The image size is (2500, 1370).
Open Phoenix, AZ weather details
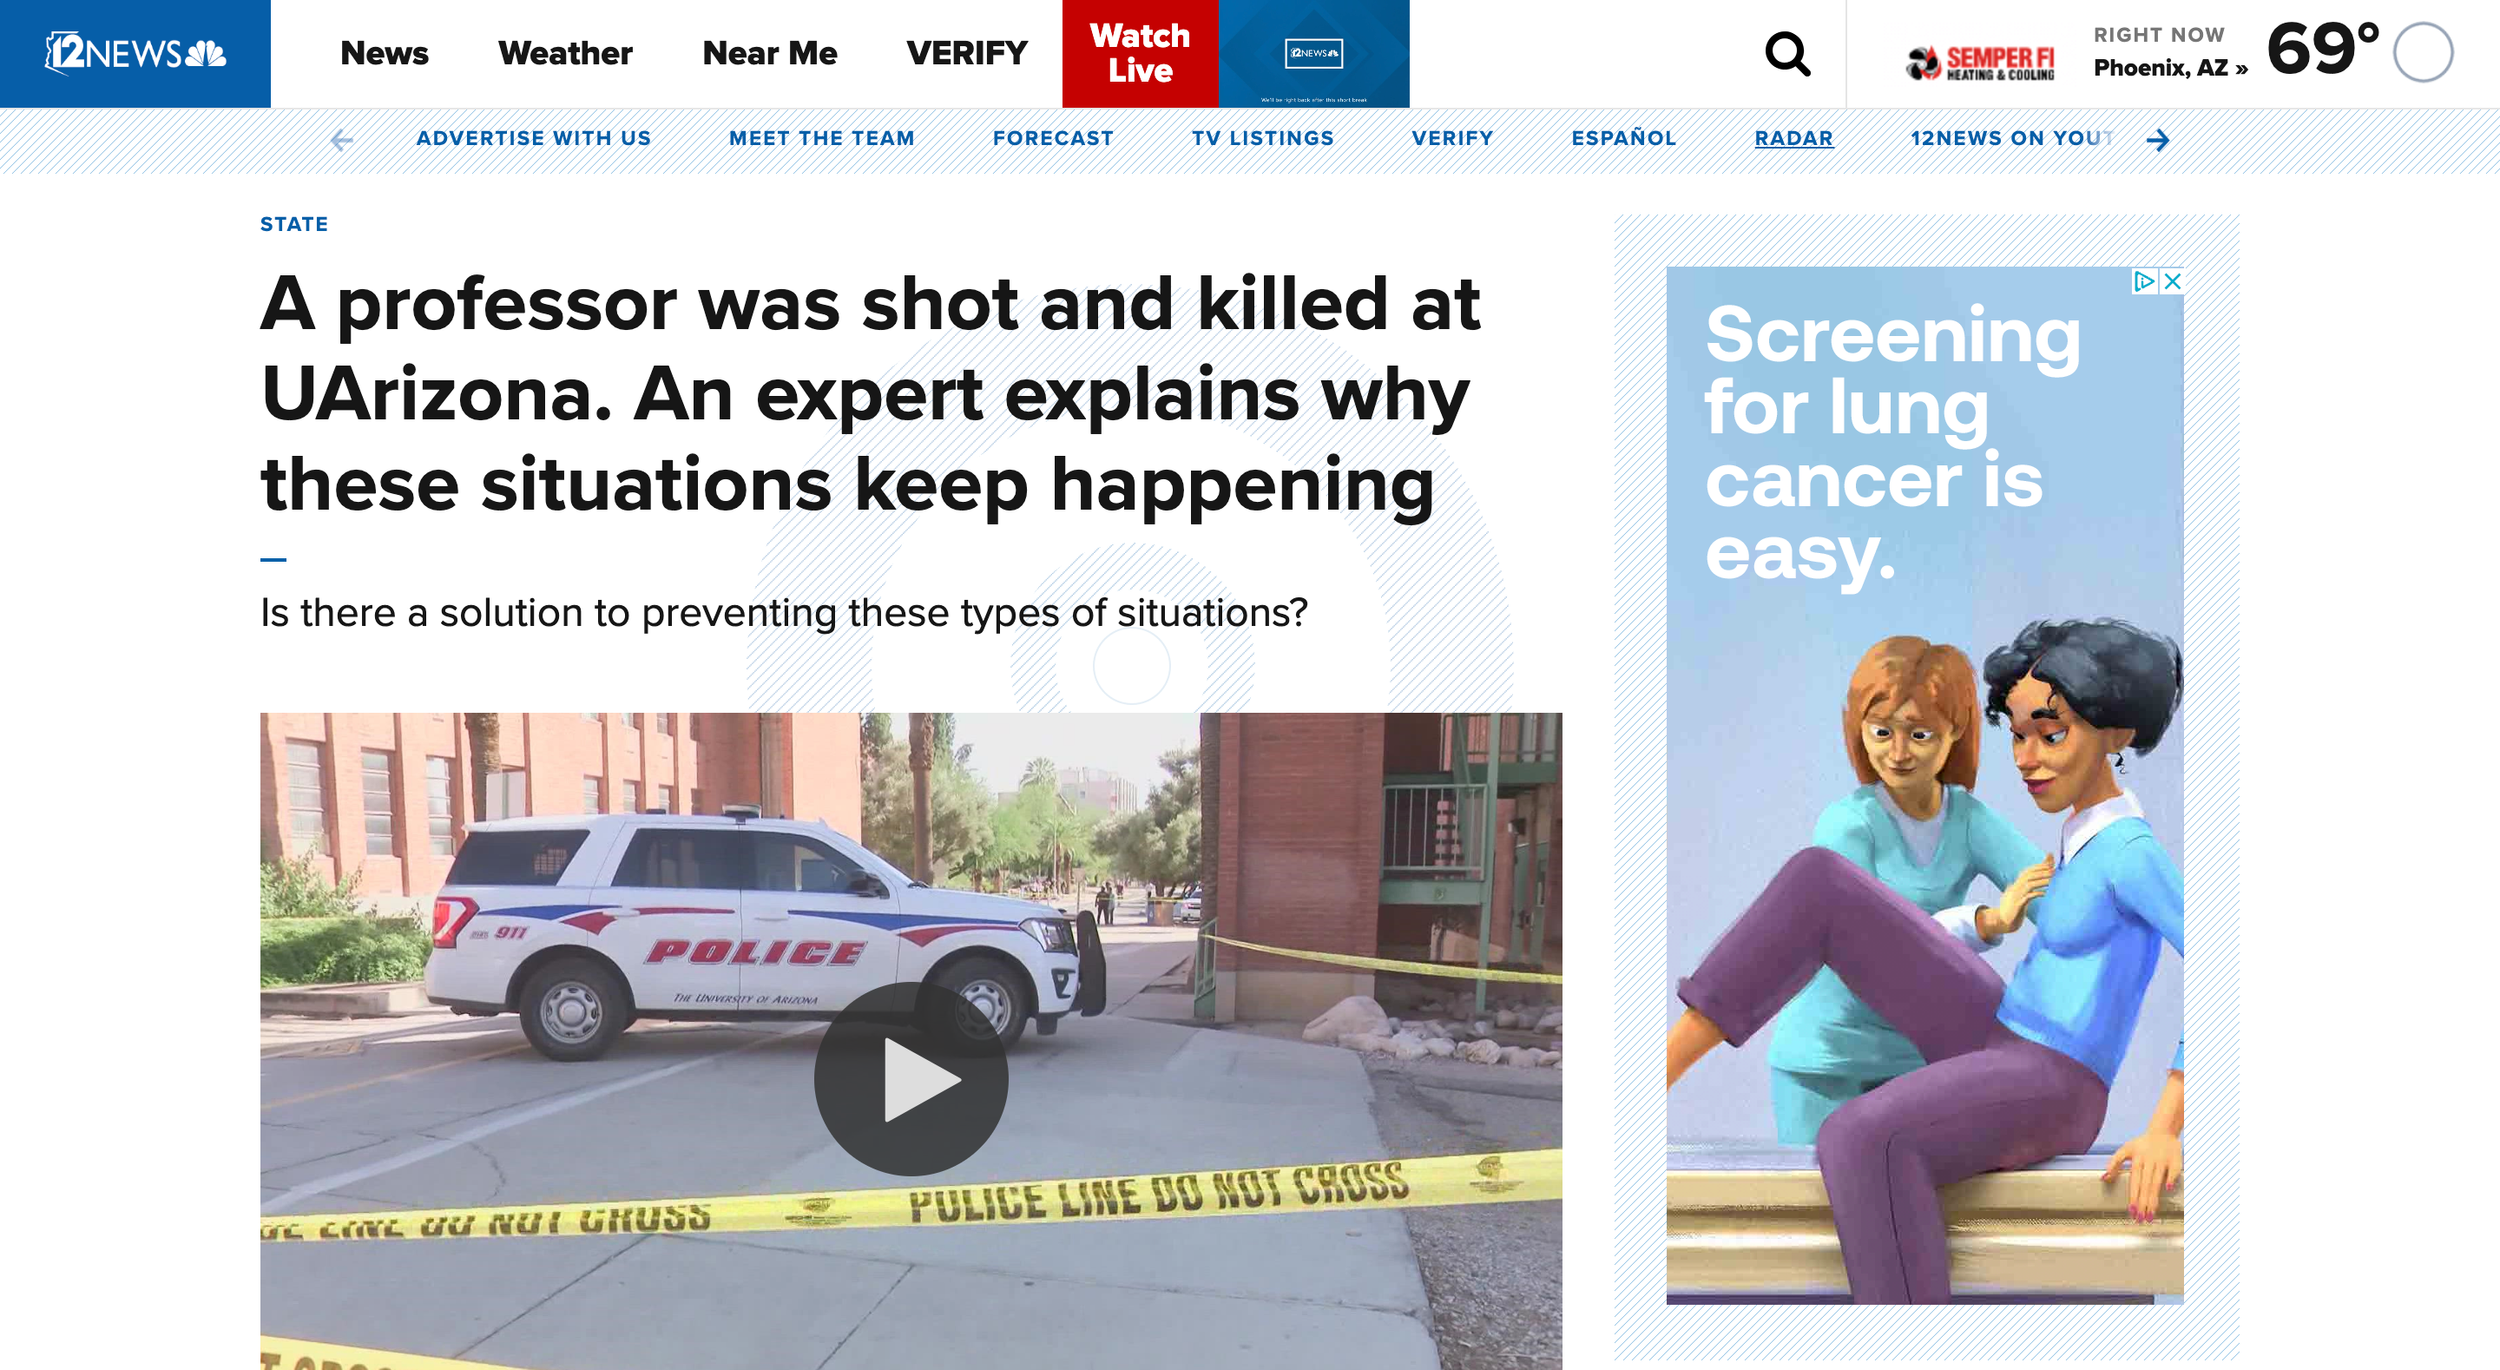pyautogui.click(x=2169, y=68)
